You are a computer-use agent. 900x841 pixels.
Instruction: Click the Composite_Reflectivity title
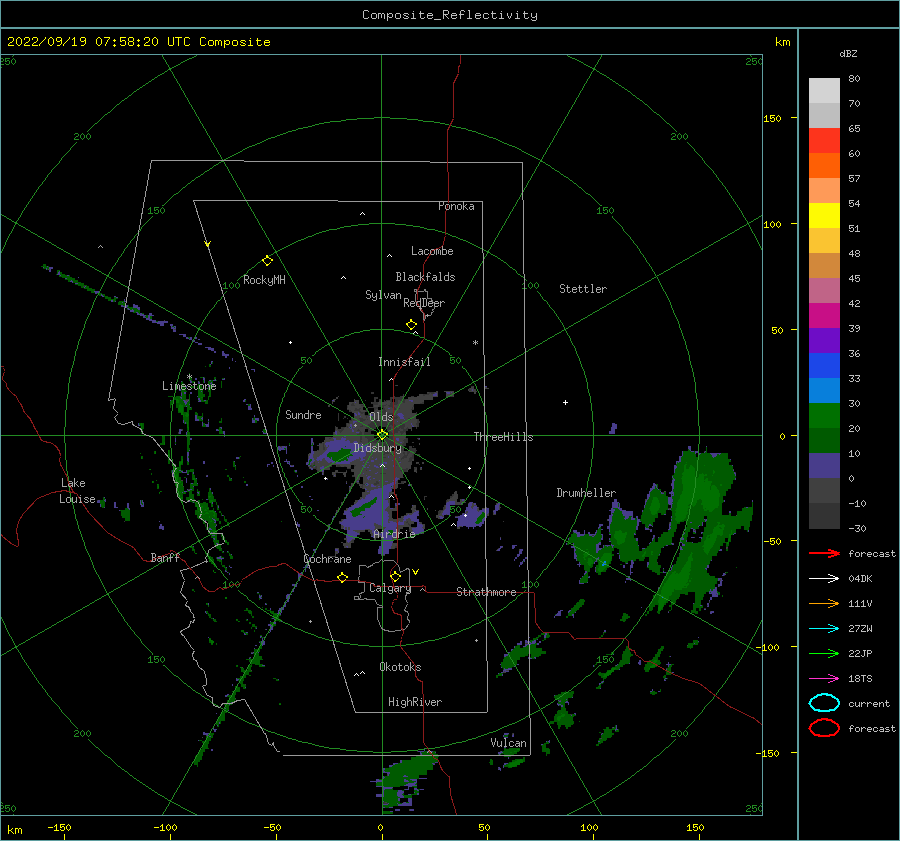point(450,15)
